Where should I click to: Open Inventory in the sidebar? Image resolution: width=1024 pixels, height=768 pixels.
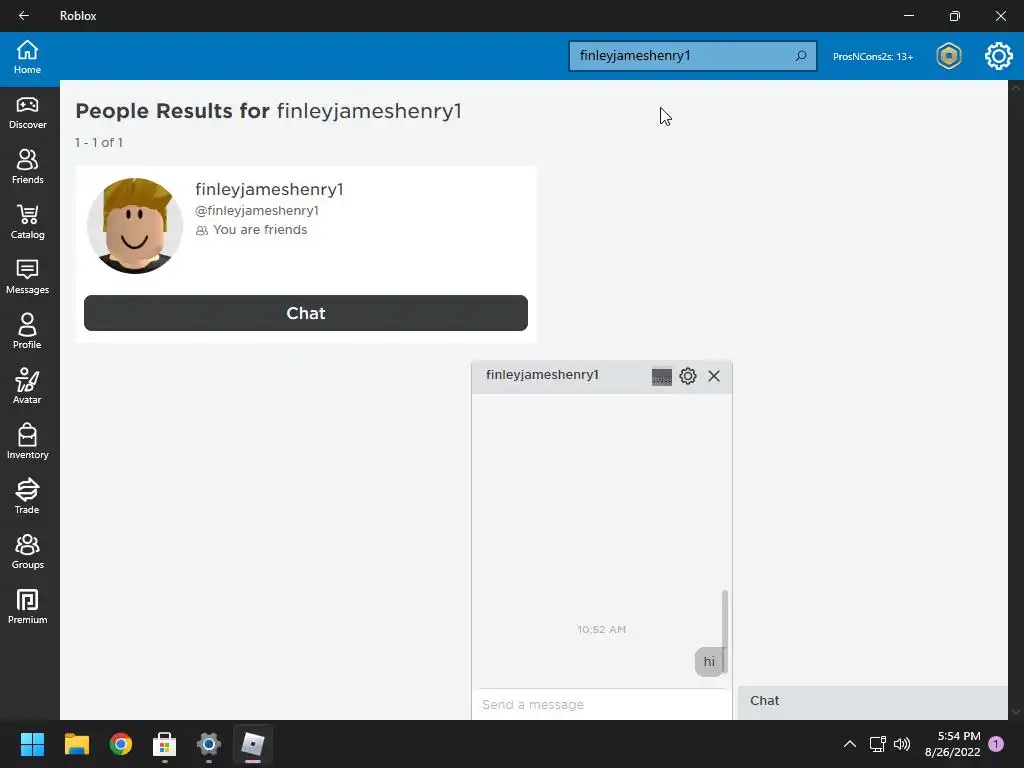pos(27,441)
